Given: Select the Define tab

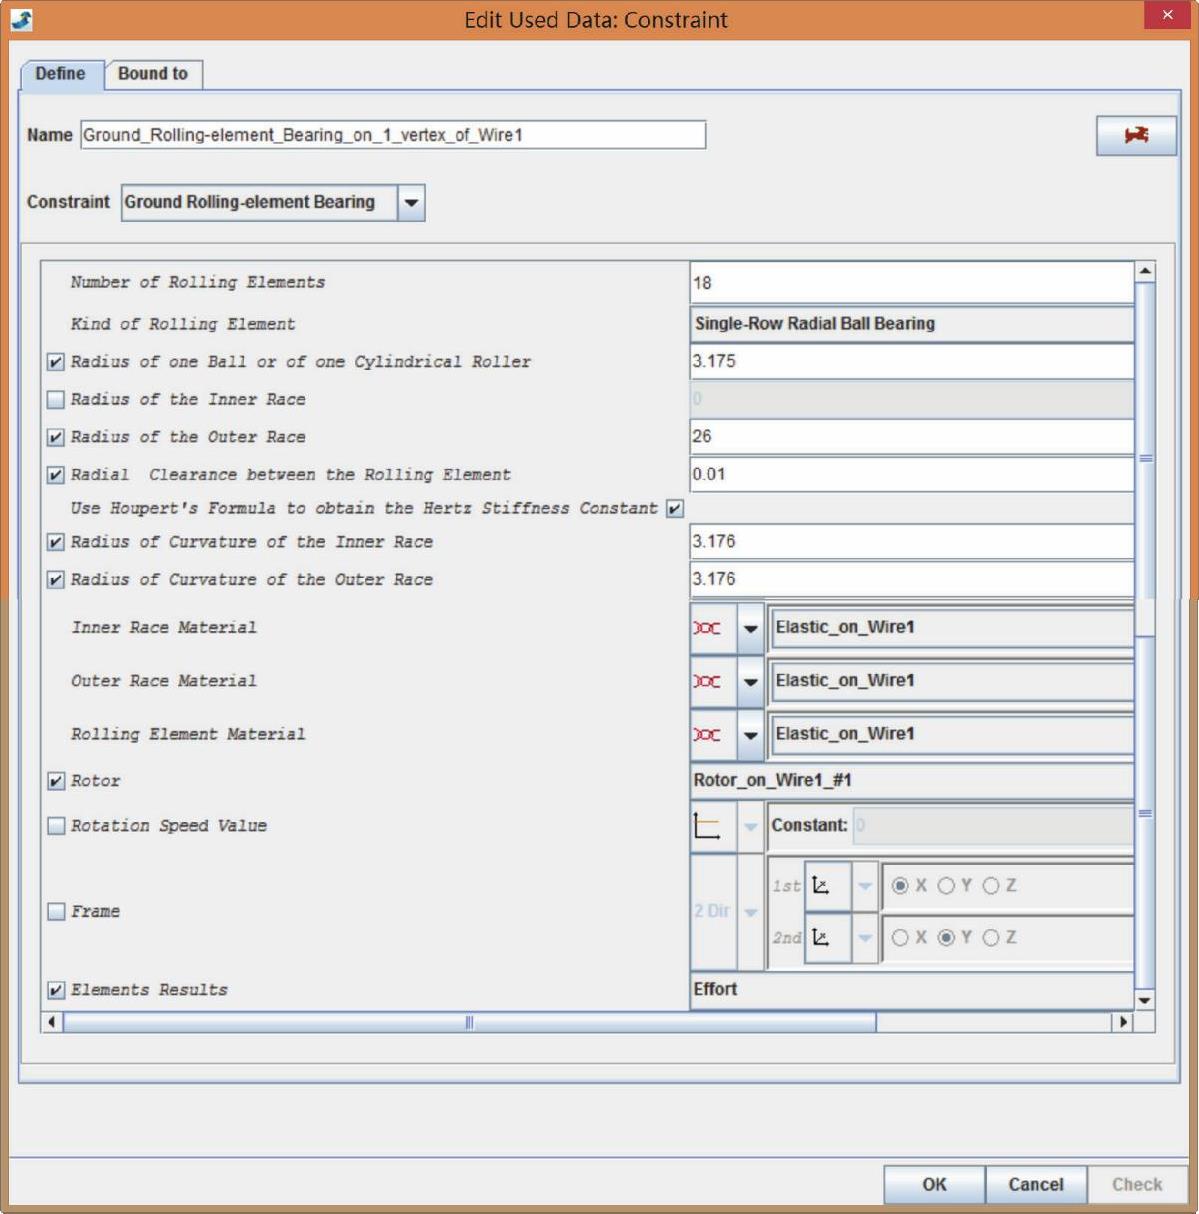Looking at the screenshot, I should click(x=60, y=74).
